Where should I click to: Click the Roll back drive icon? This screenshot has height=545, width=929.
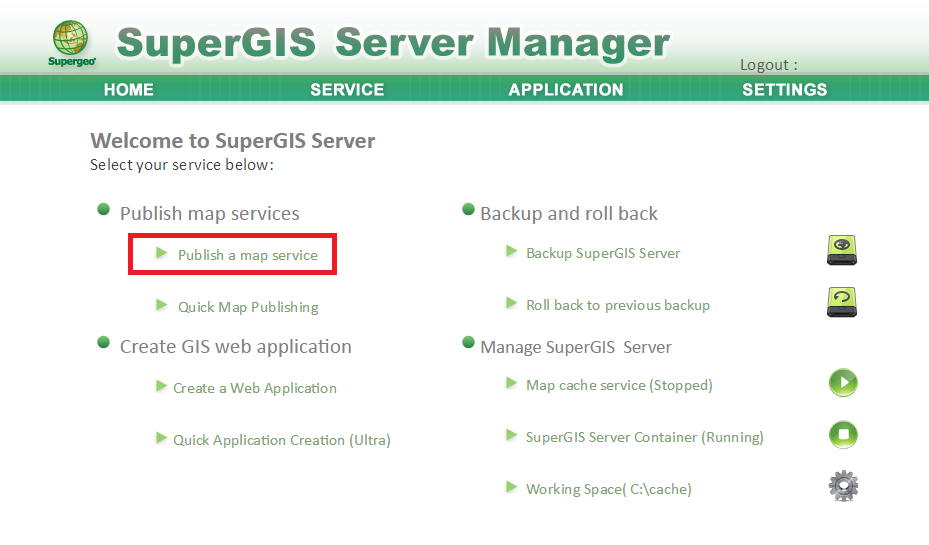tap(842, 302)
